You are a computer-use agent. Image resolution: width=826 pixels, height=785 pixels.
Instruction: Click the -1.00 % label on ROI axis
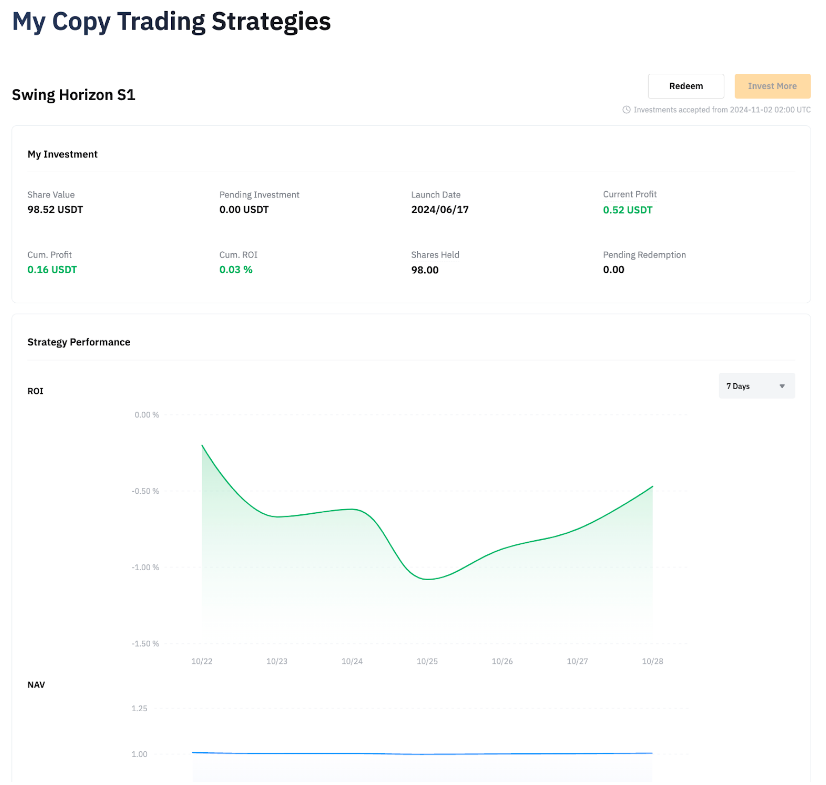pos(146,567)
